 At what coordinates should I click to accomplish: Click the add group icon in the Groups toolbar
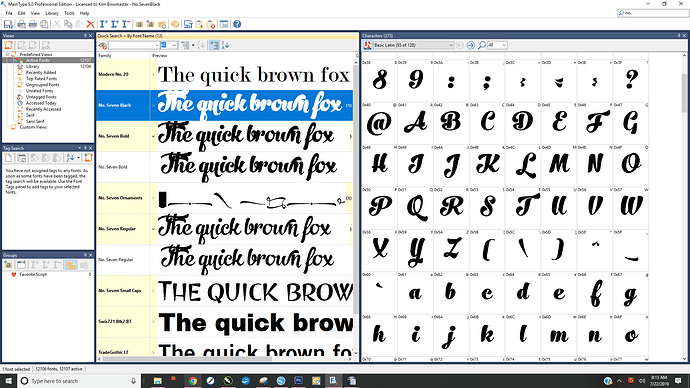[8, 265]
